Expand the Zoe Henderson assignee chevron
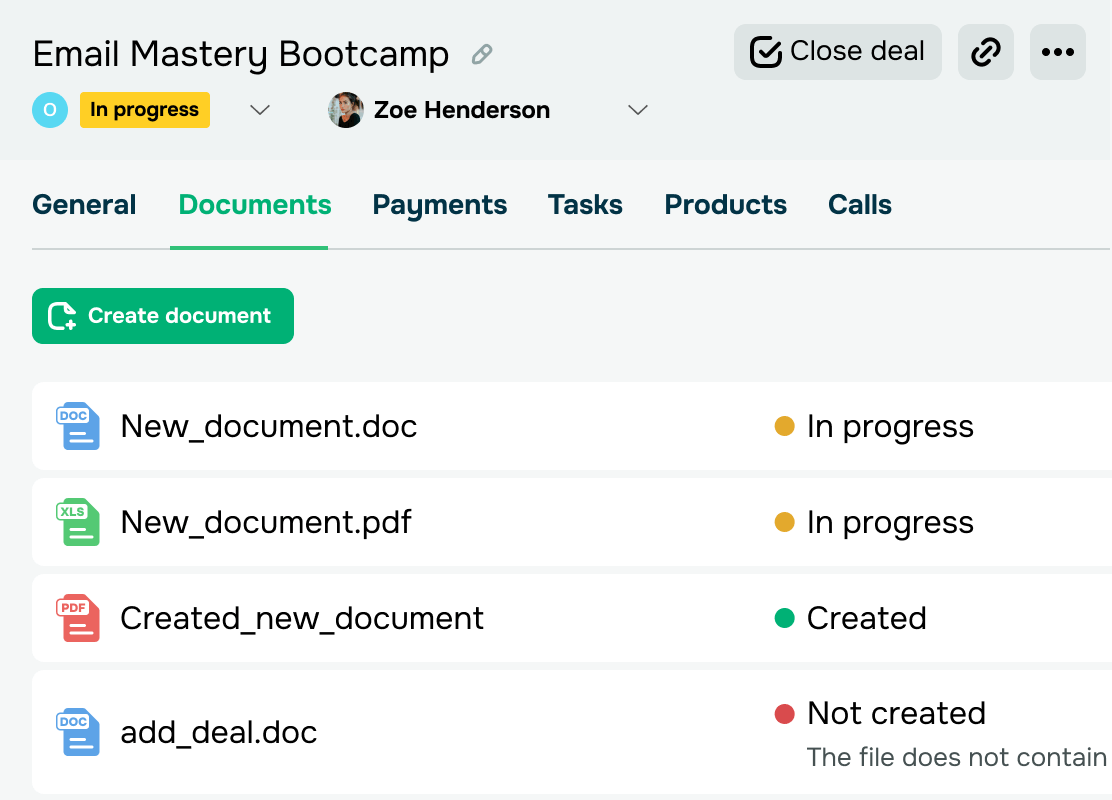Image resolution: width=1112 pixels, height=800 pixels. tap(638, 110)
